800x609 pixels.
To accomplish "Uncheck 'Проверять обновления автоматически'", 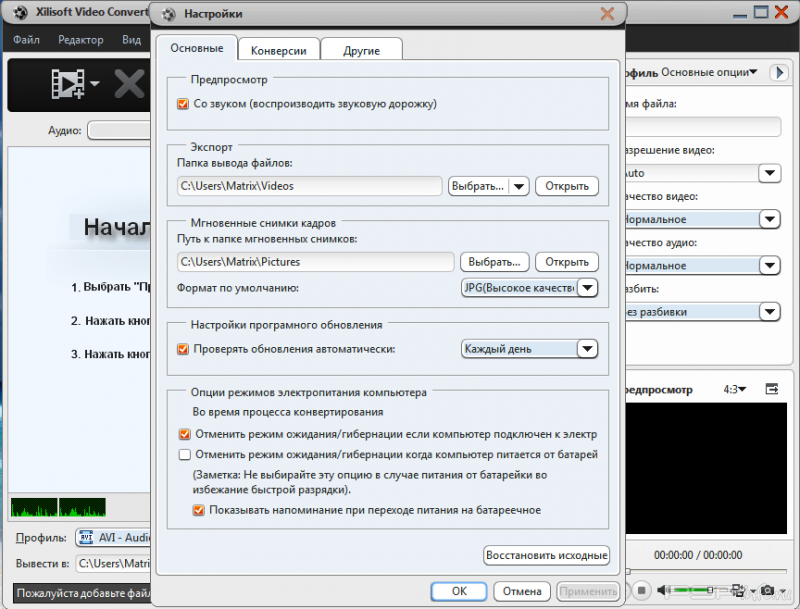I will [x=183, y=349].
